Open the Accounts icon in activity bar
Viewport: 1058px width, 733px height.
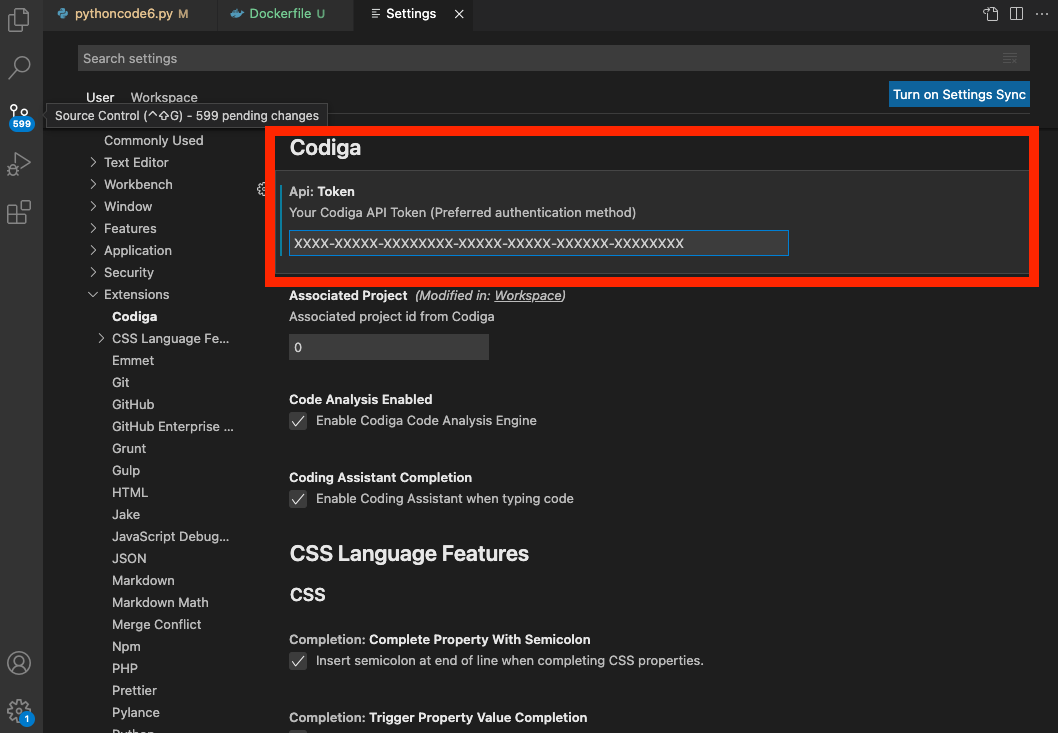pyautogui.click(x=19, y=663)
